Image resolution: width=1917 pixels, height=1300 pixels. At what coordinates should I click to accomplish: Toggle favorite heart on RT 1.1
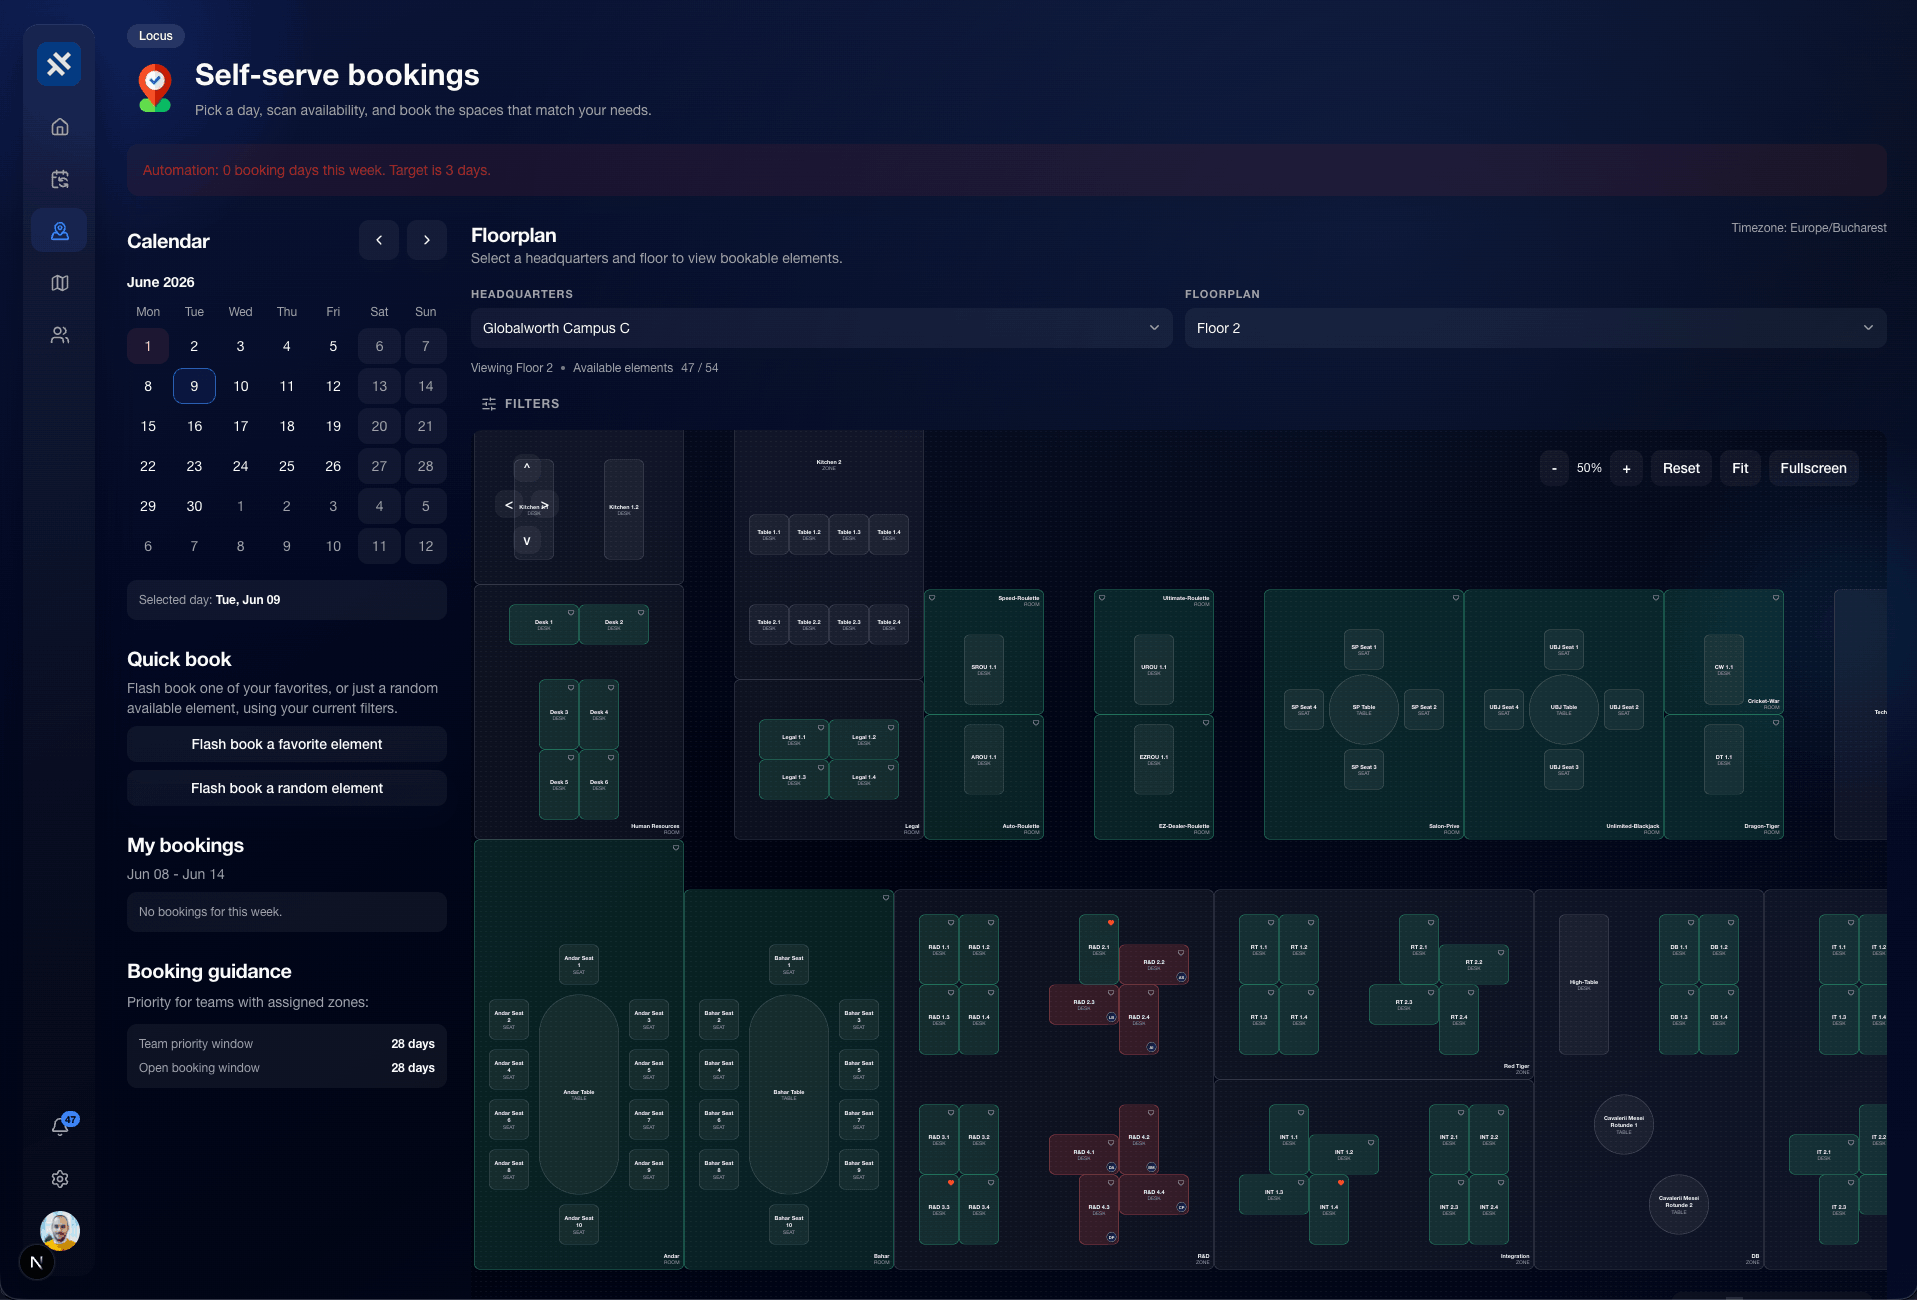[x=1271, y=922]
